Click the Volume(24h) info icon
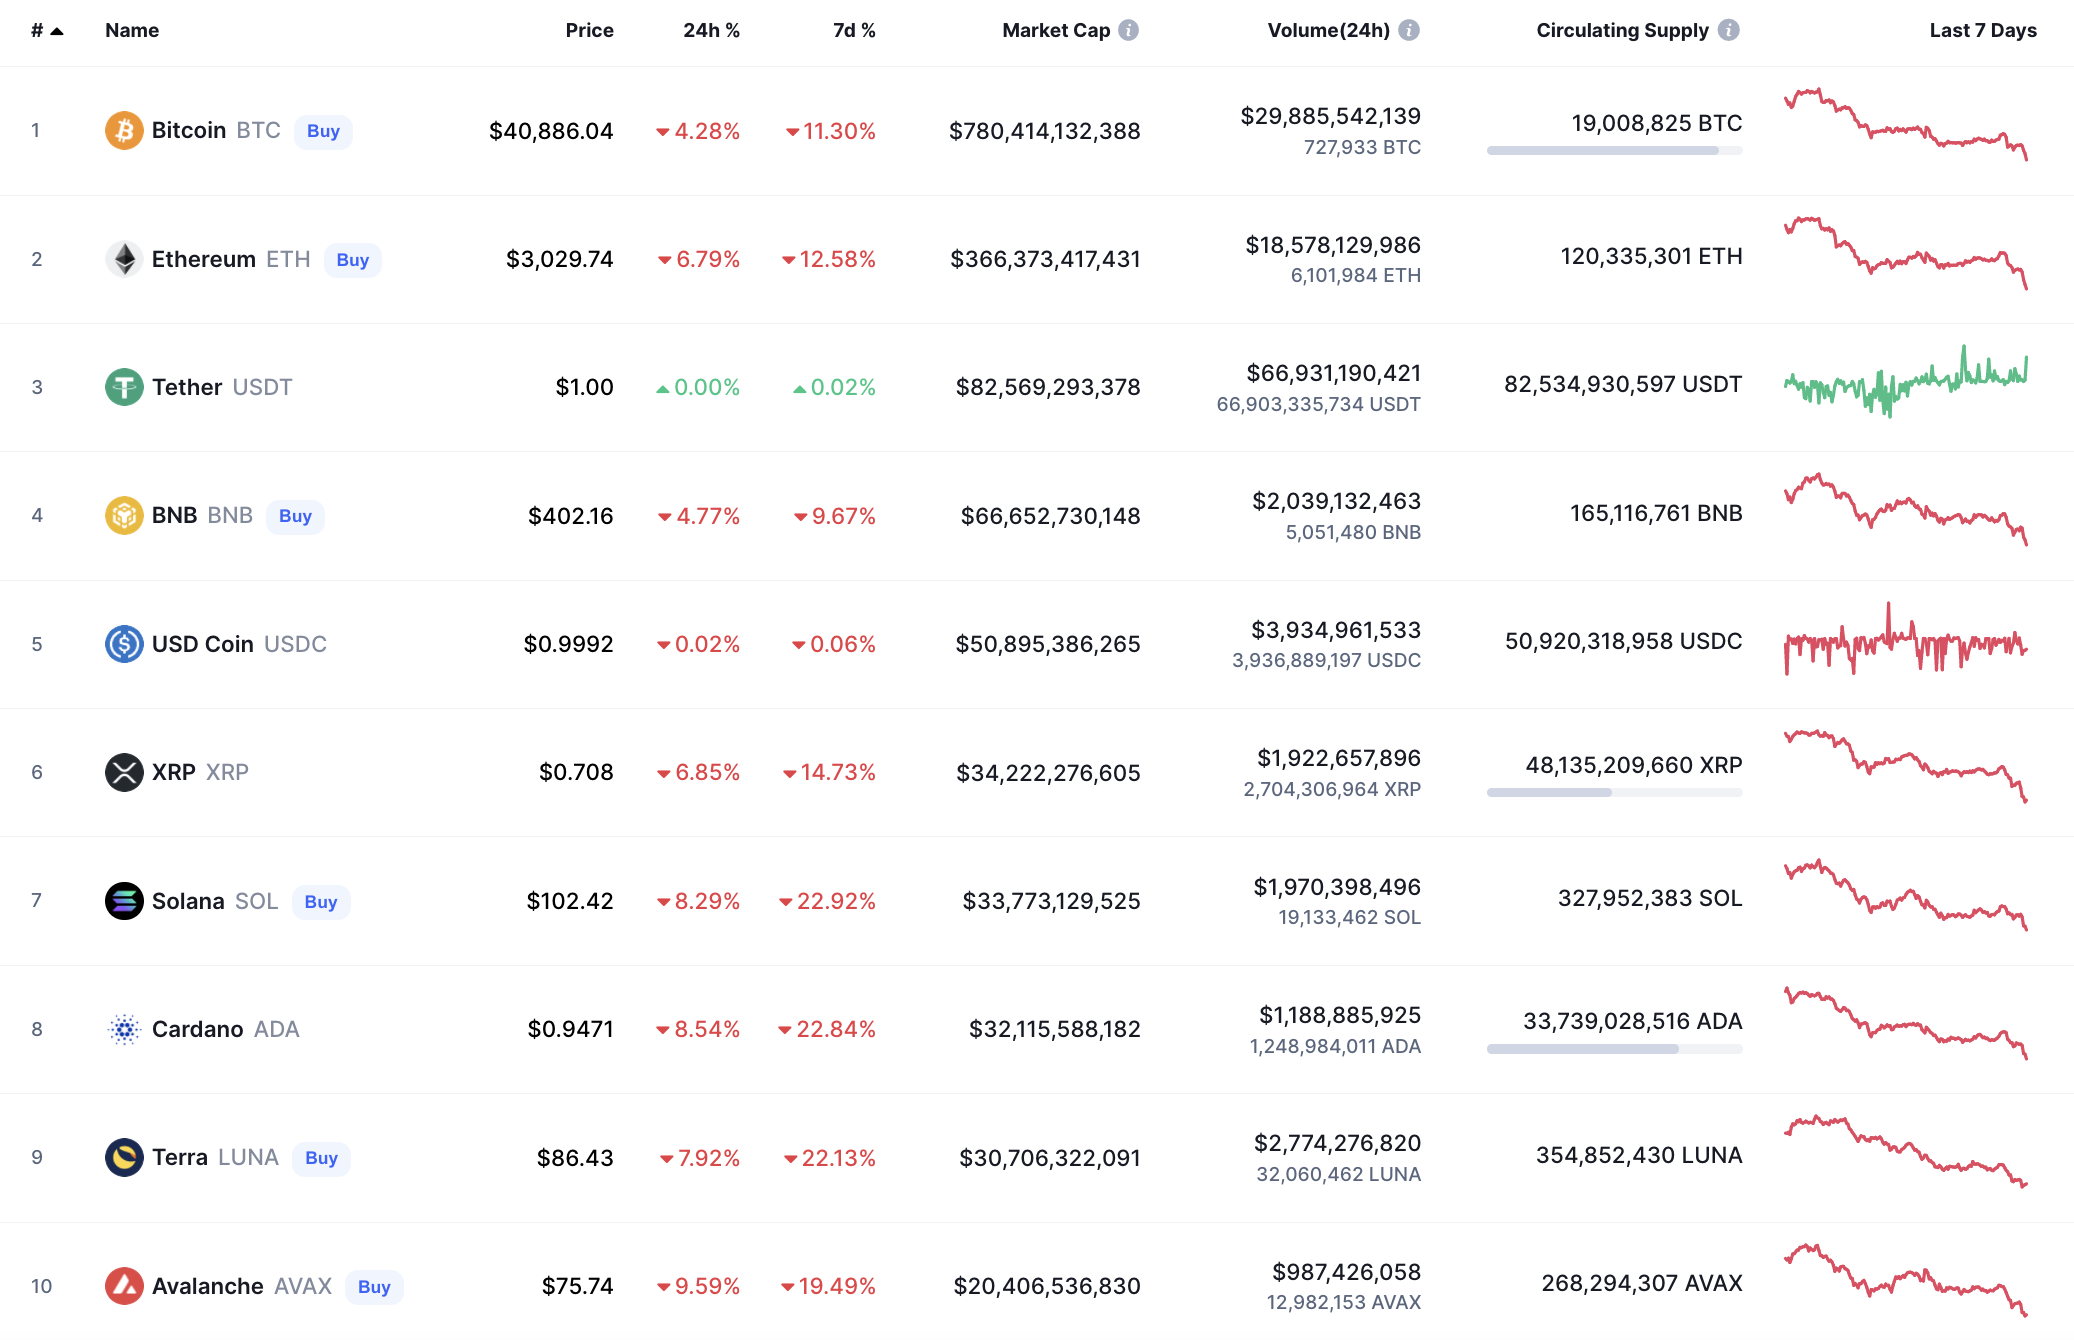 (1409, 30)
